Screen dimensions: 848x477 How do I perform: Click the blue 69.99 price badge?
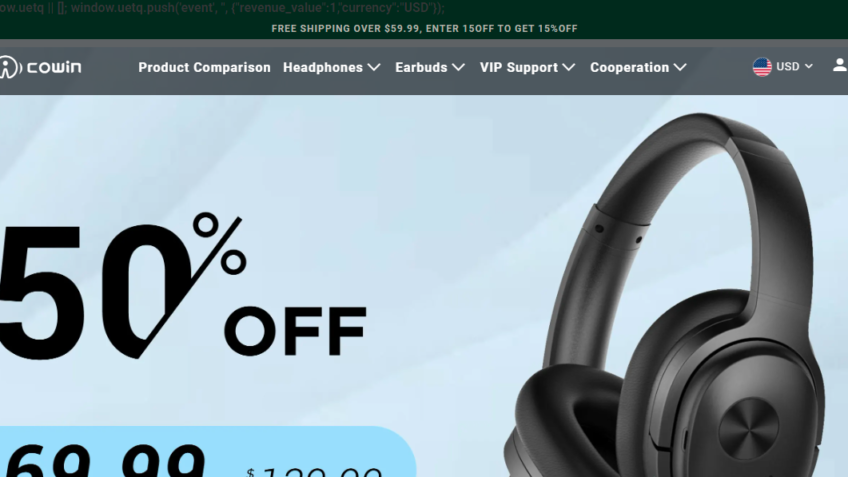(x=206, y=452)
